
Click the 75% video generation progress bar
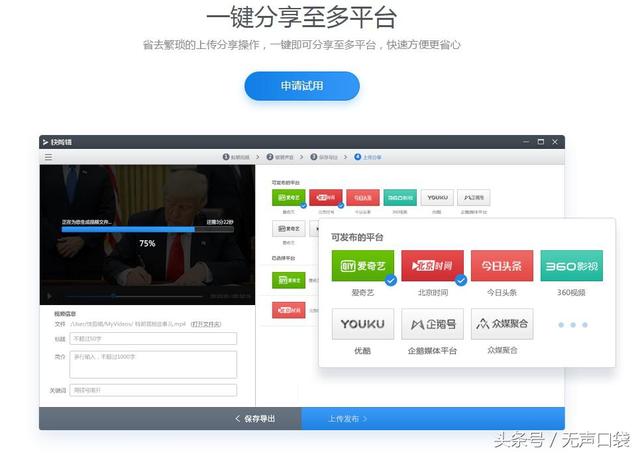[x=146, y=230]
